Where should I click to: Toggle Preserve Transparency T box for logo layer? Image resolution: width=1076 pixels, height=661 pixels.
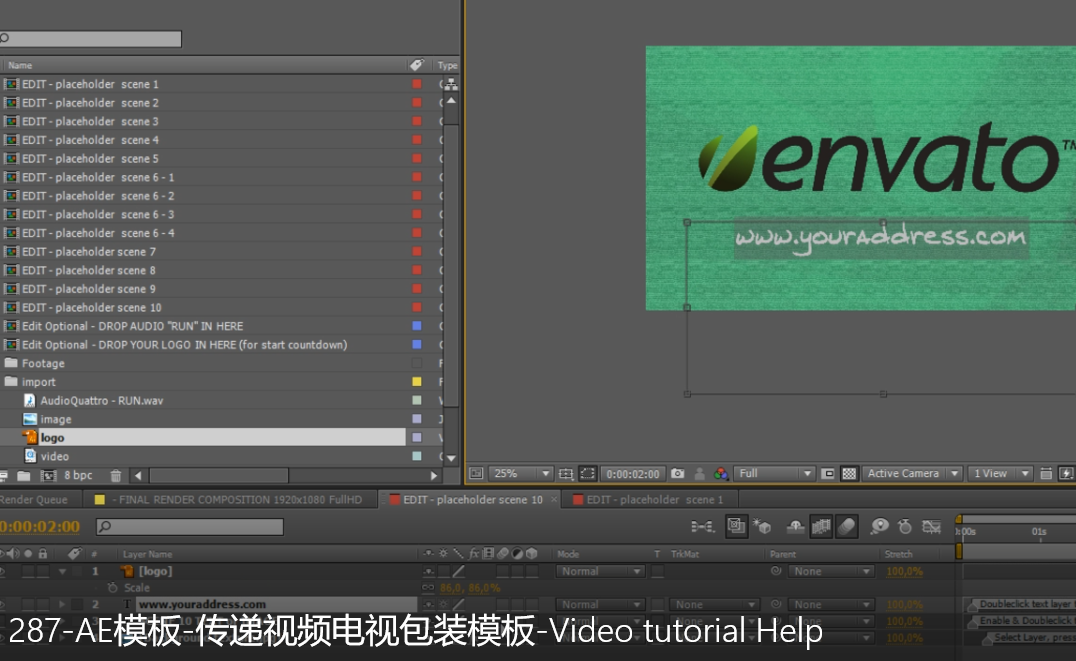pyautogui.click(x=657, y=571)
